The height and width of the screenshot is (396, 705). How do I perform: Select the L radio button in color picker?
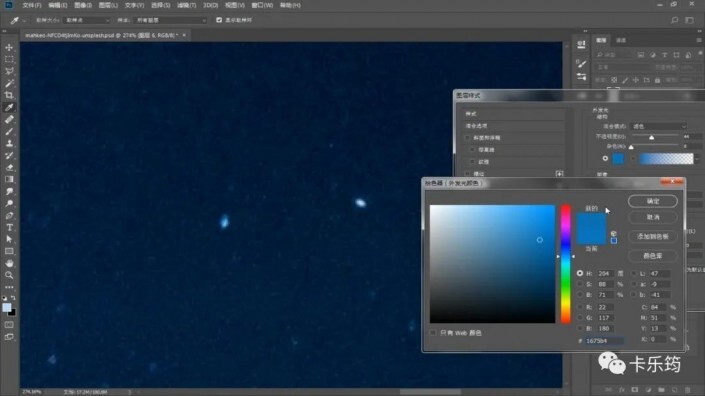click(x=634, y=273)
